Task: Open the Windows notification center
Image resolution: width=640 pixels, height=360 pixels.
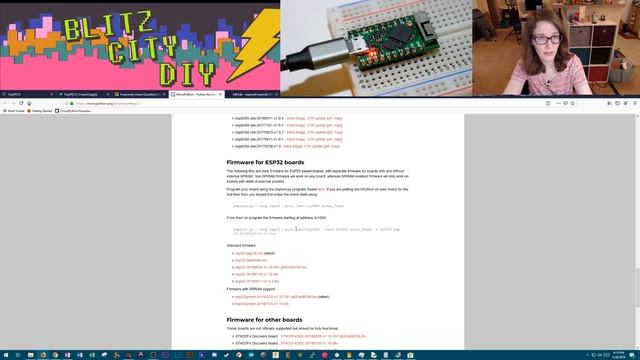Action: [632, 355]
